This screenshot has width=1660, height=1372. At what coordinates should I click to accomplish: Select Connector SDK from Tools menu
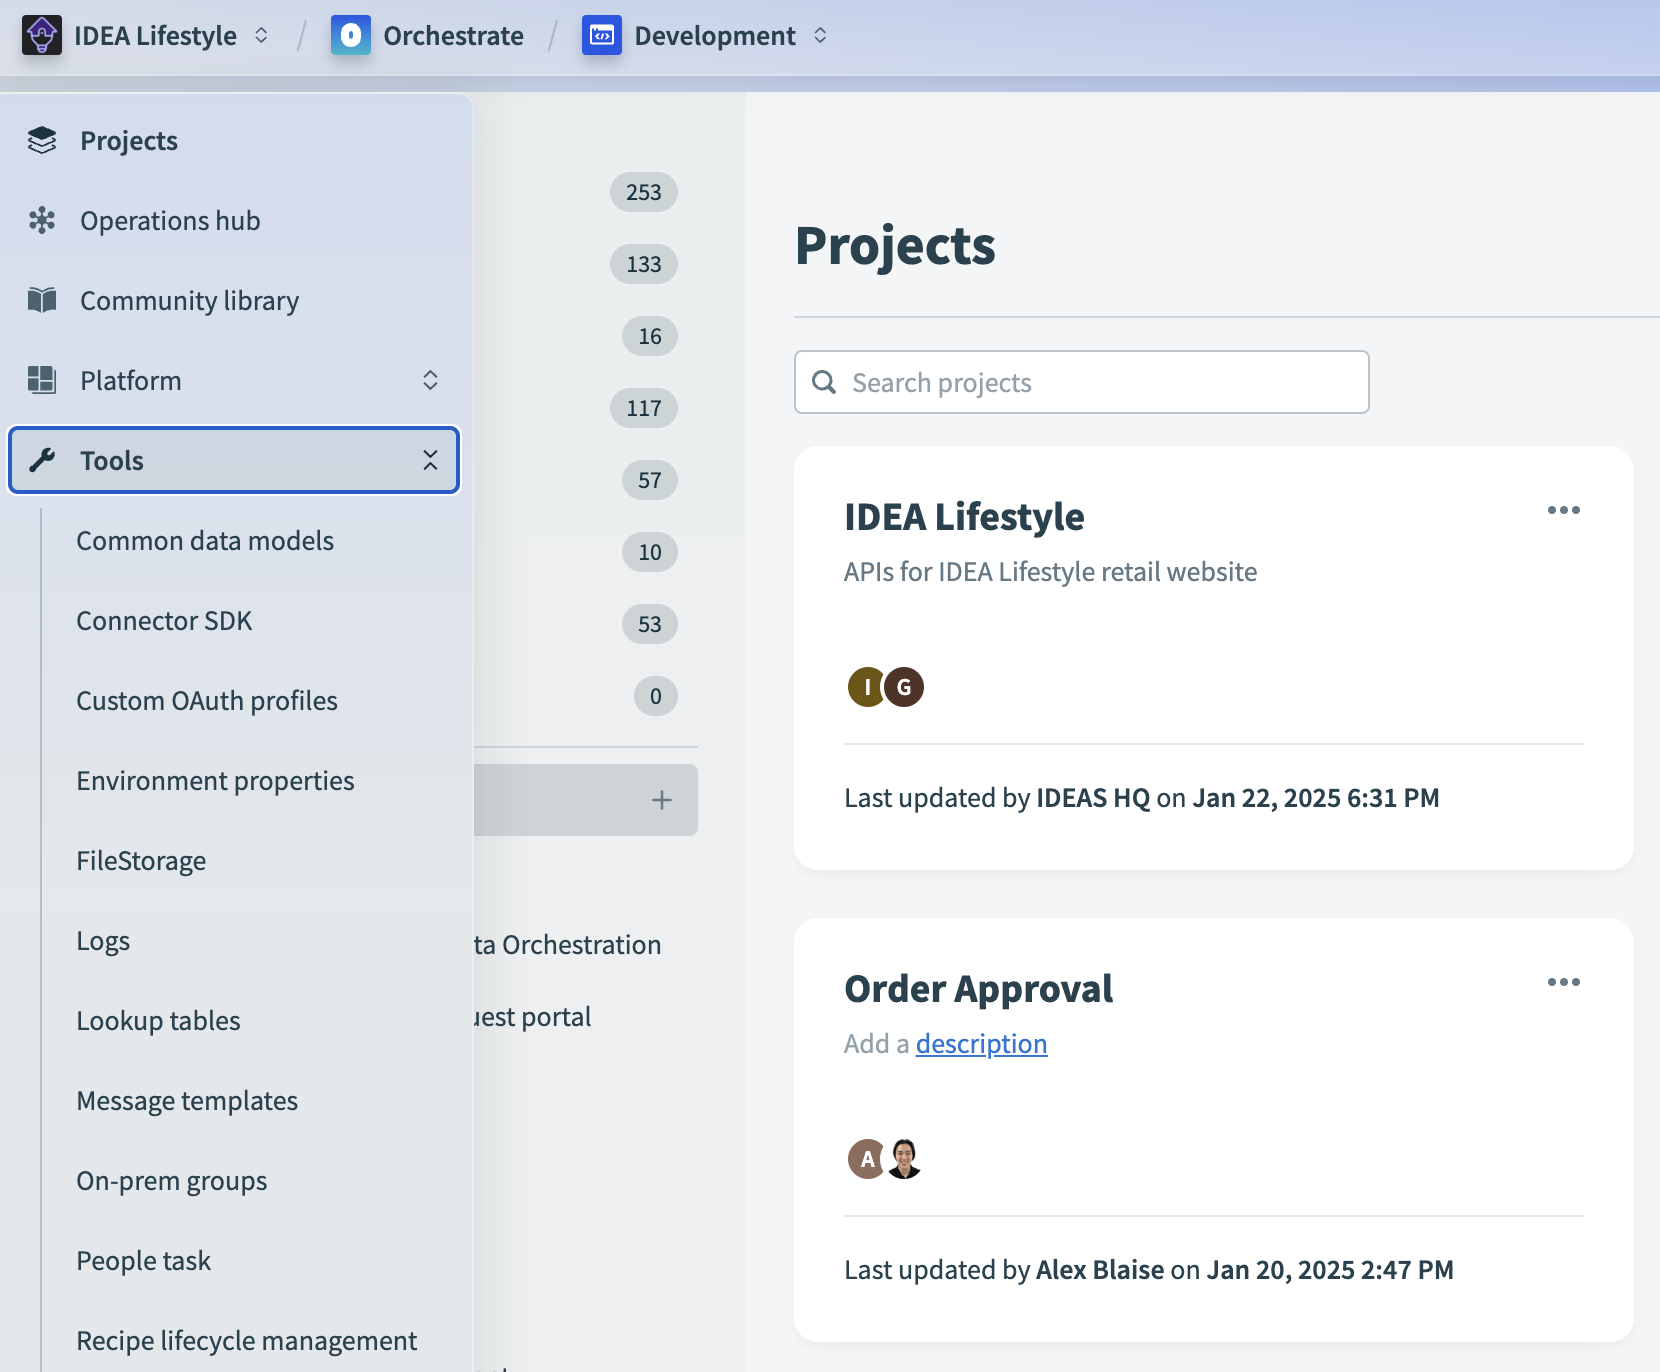click(164, 621)
